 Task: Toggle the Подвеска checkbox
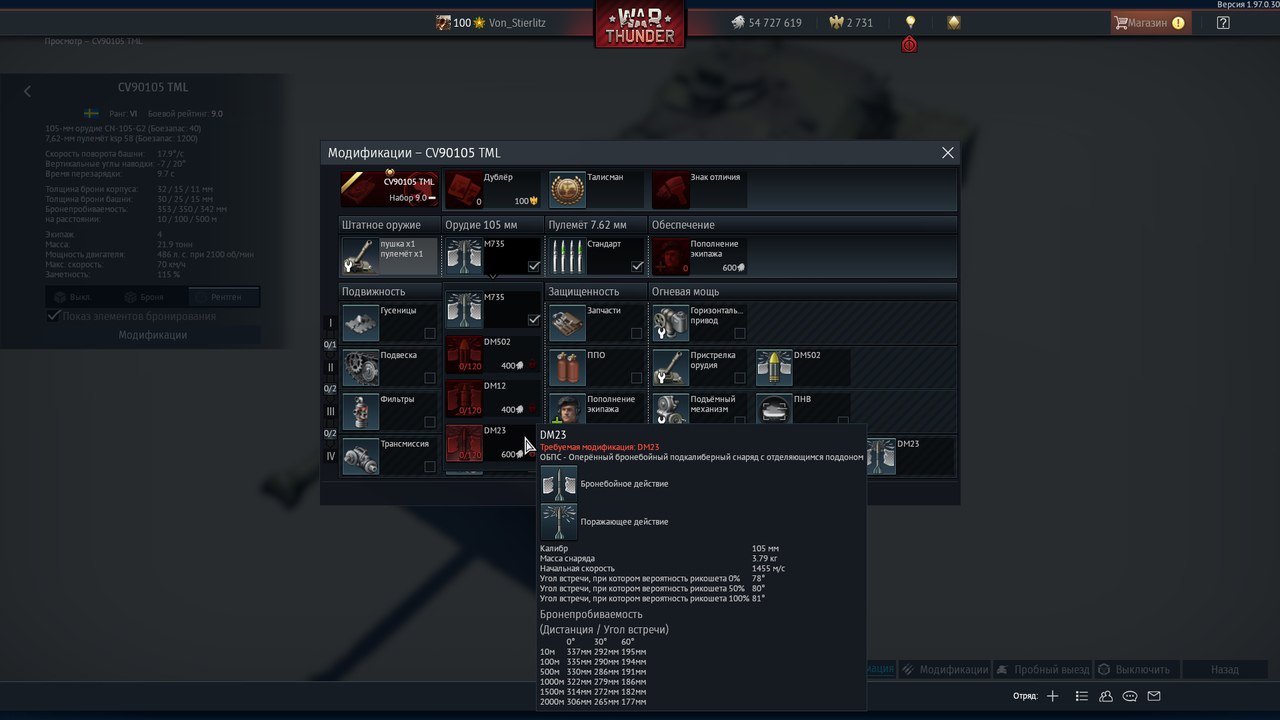pyautogui.click(x=430, y=378)
